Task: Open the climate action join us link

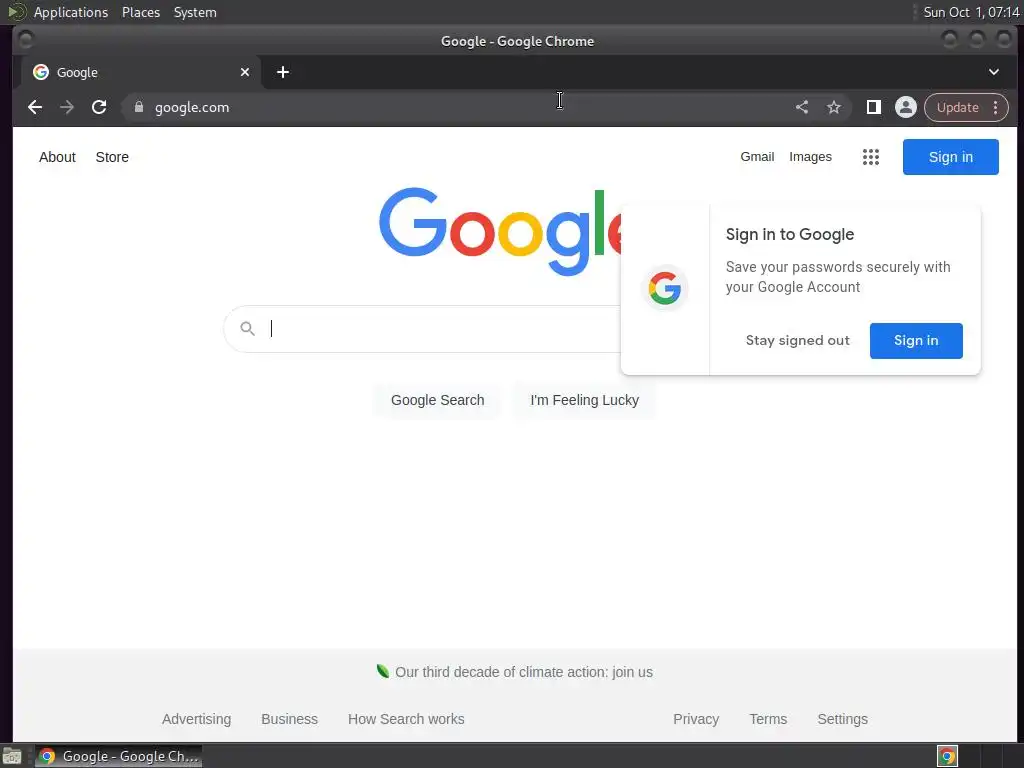Action: [x=524, y=672]
